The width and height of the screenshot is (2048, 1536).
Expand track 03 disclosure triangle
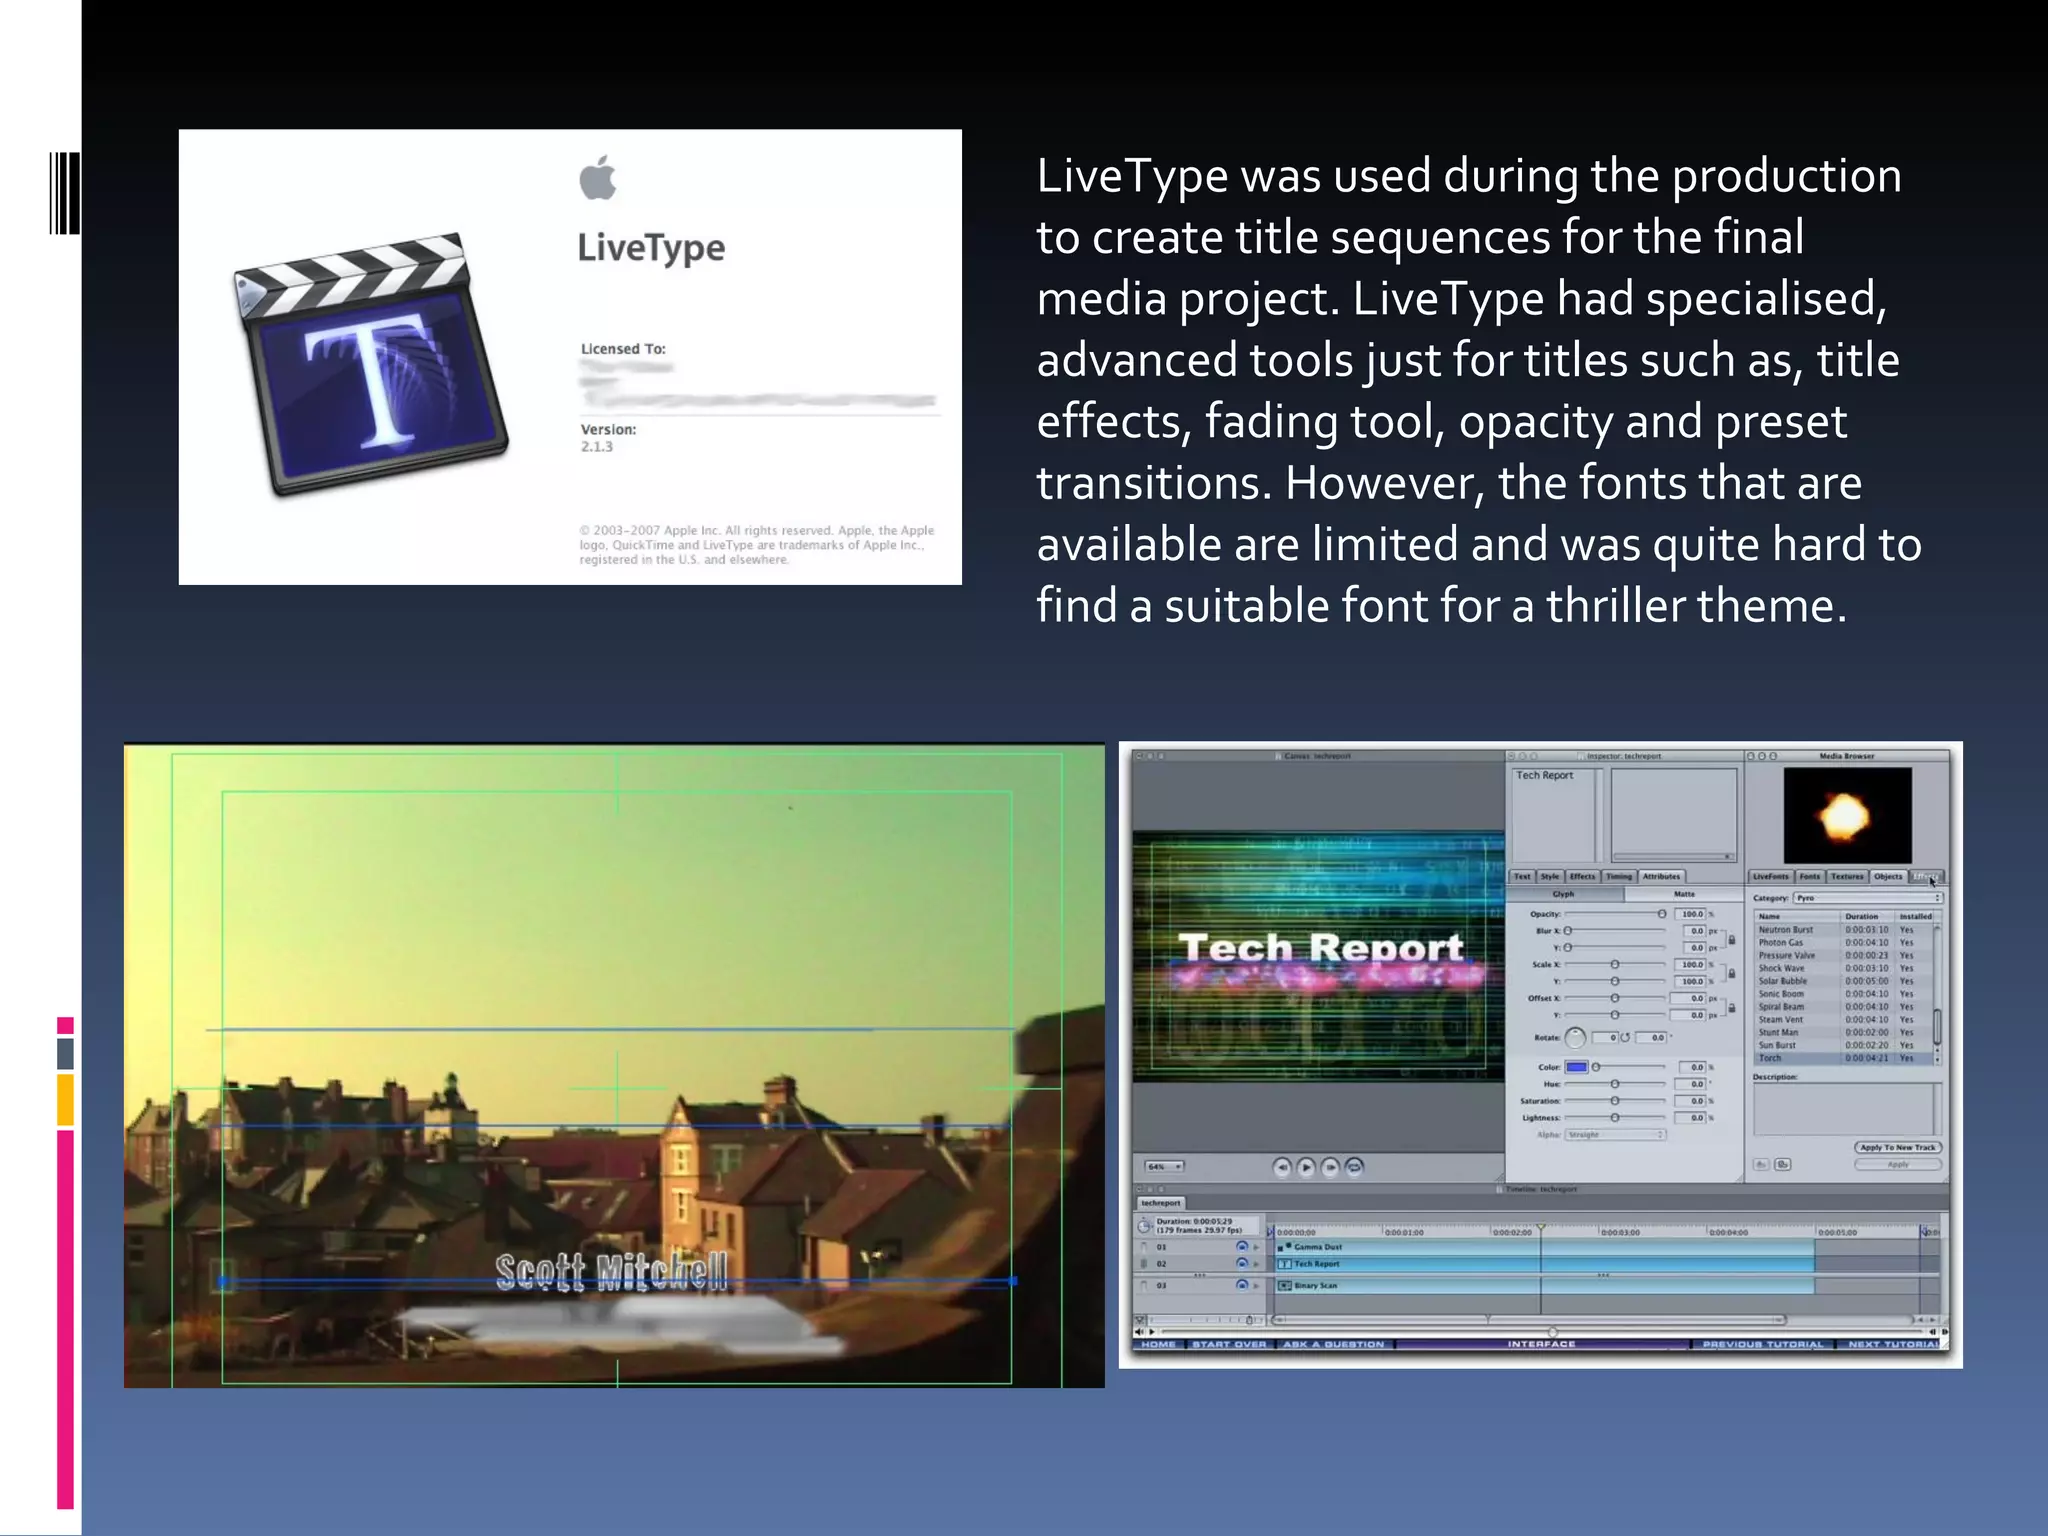click(x=1256, y=1285)
